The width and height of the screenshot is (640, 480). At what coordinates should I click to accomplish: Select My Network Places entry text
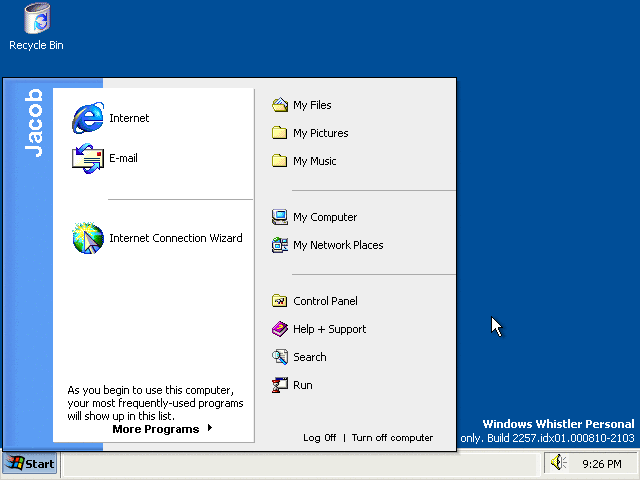[x=338, y=245]
